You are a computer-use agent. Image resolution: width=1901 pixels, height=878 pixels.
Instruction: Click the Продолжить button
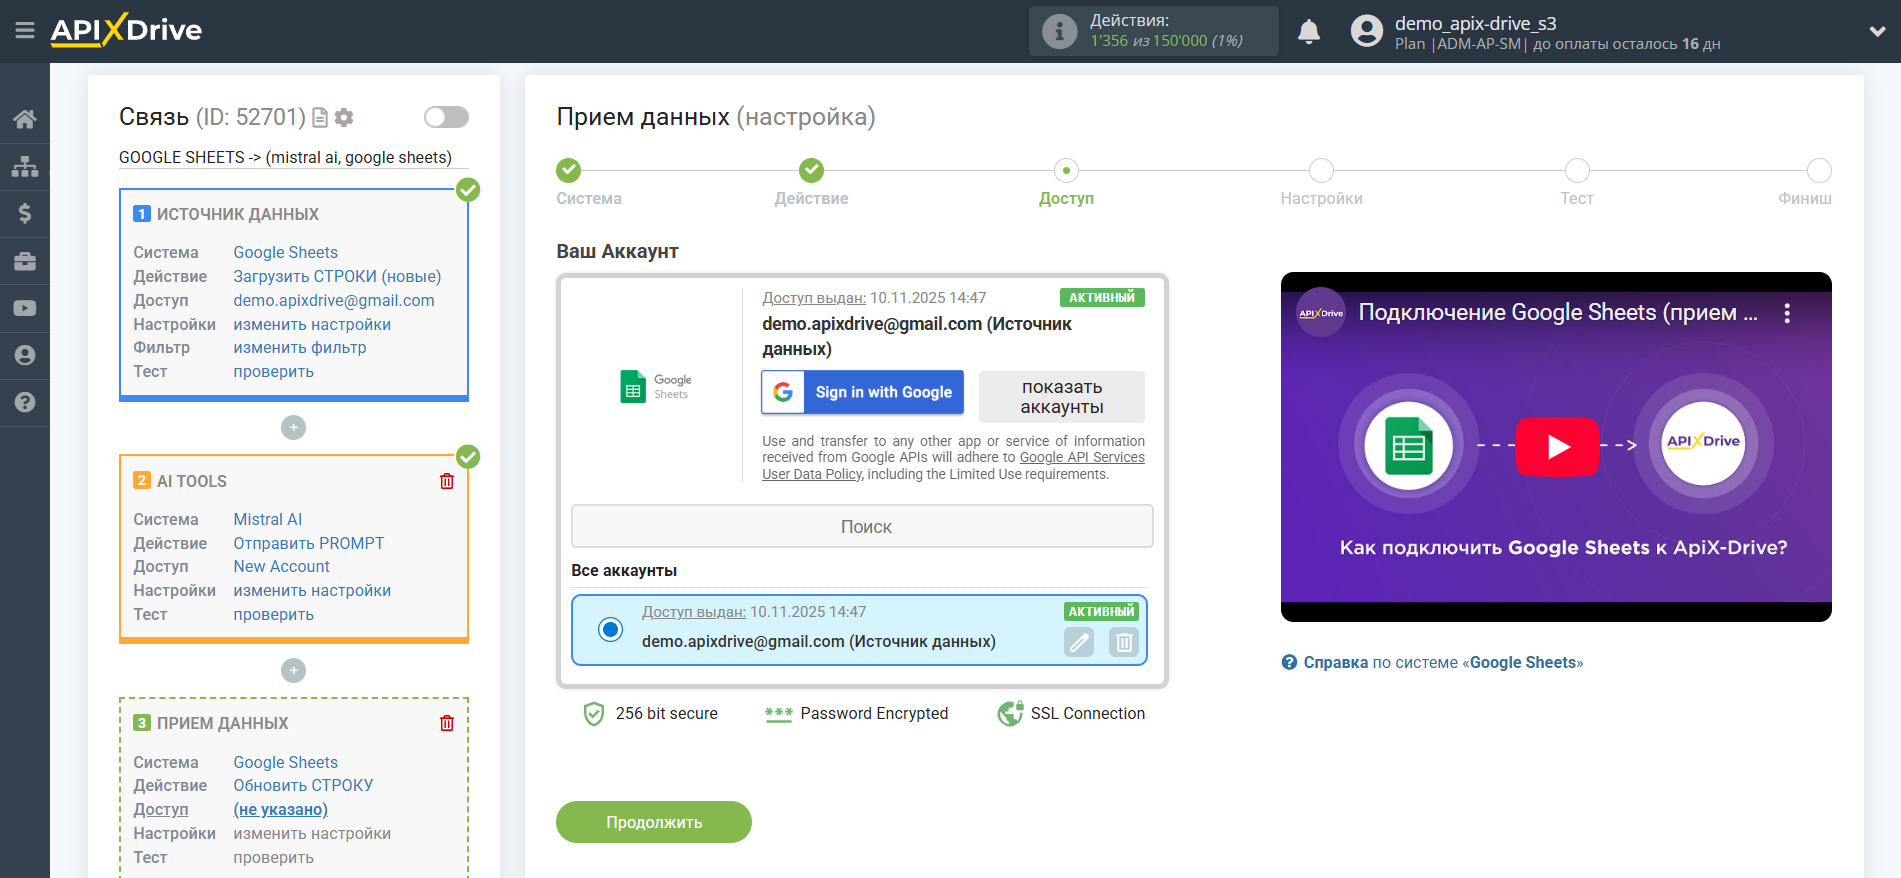tap(654, 822)
